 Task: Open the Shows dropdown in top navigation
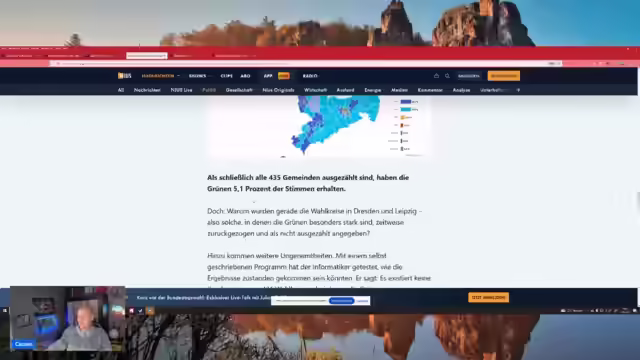tap(200, 76)
